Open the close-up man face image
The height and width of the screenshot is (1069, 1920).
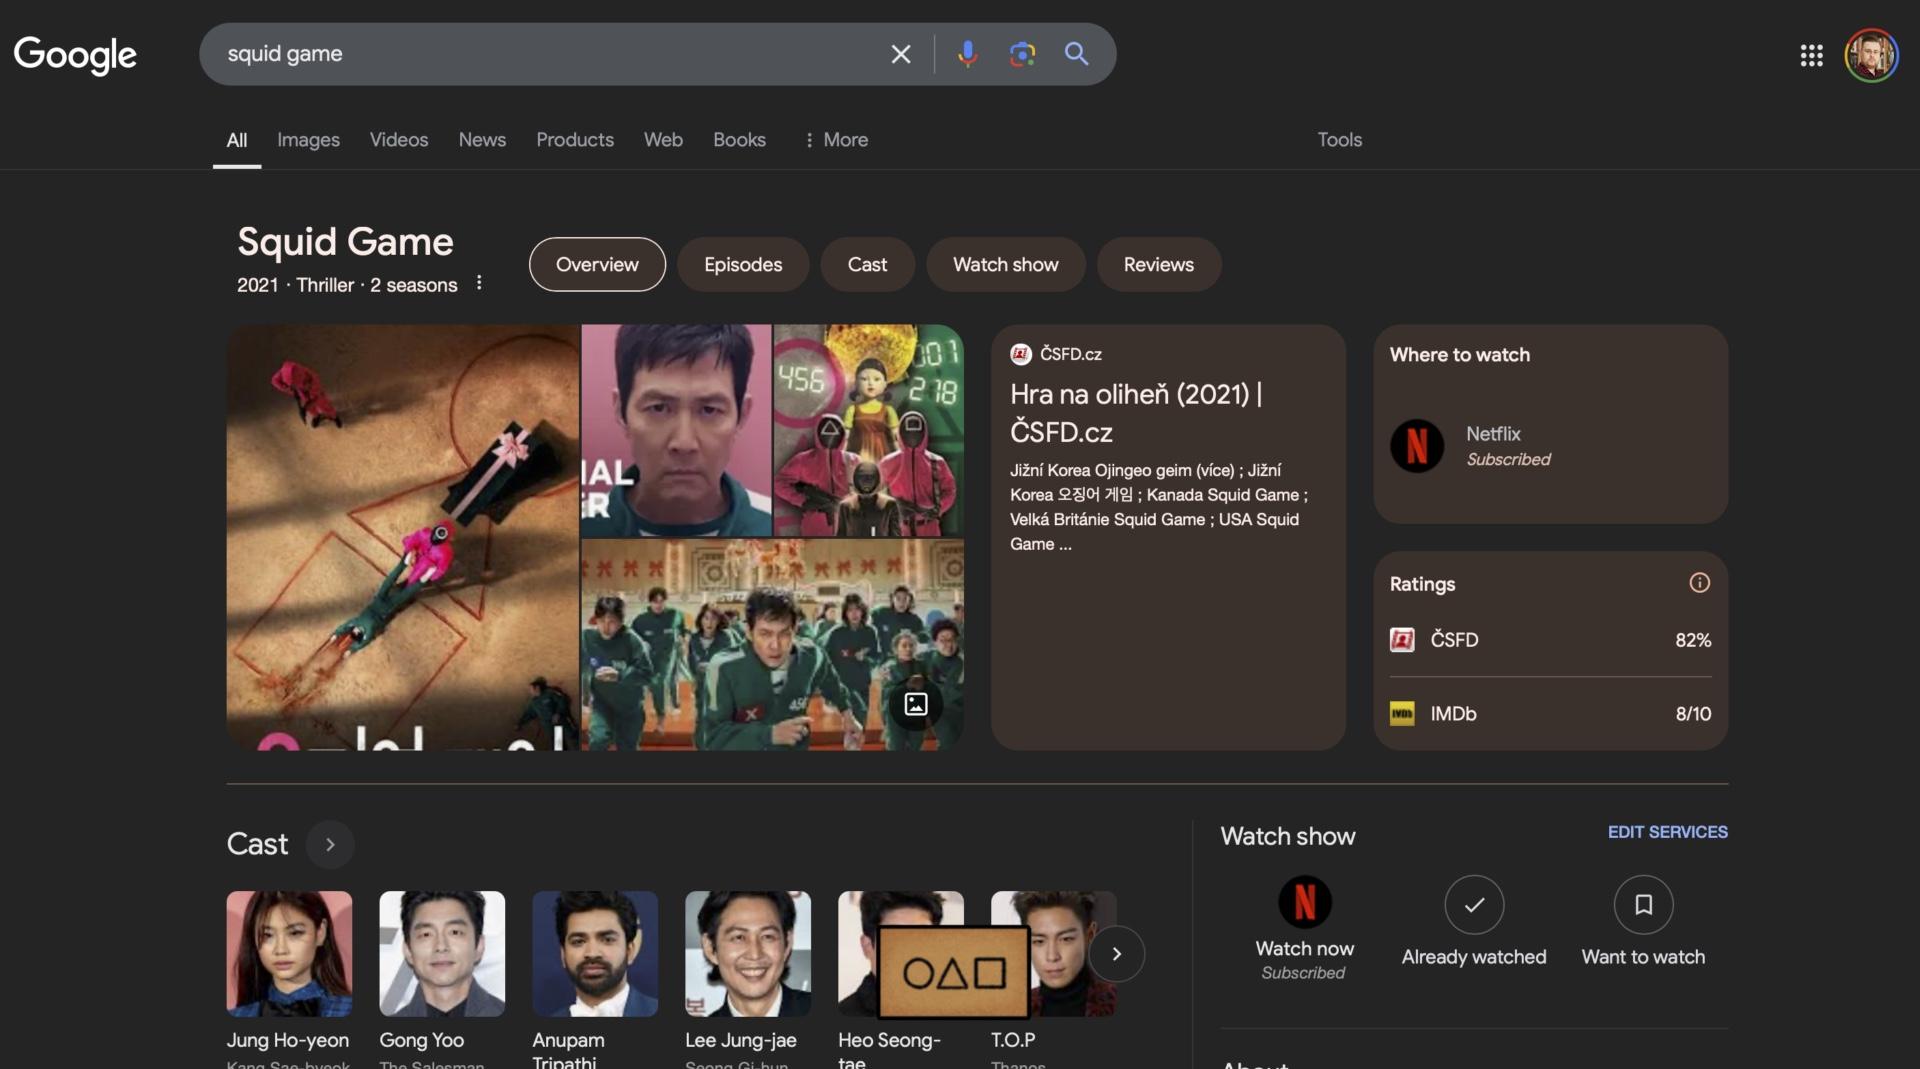pyautogui.click(x=677, y=430)
